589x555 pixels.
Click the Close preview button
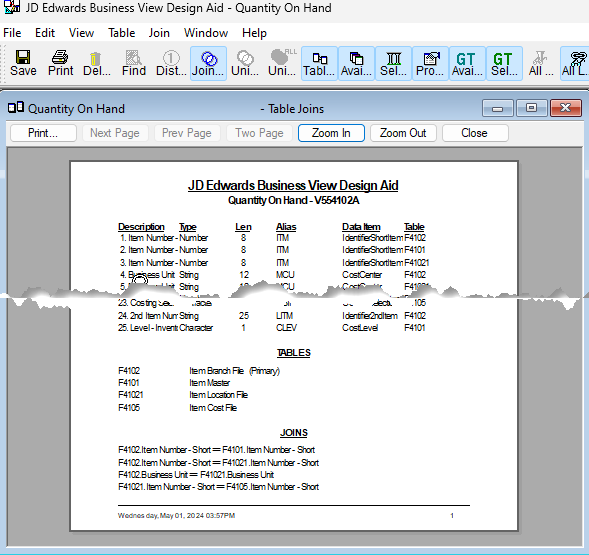point(475,133)
